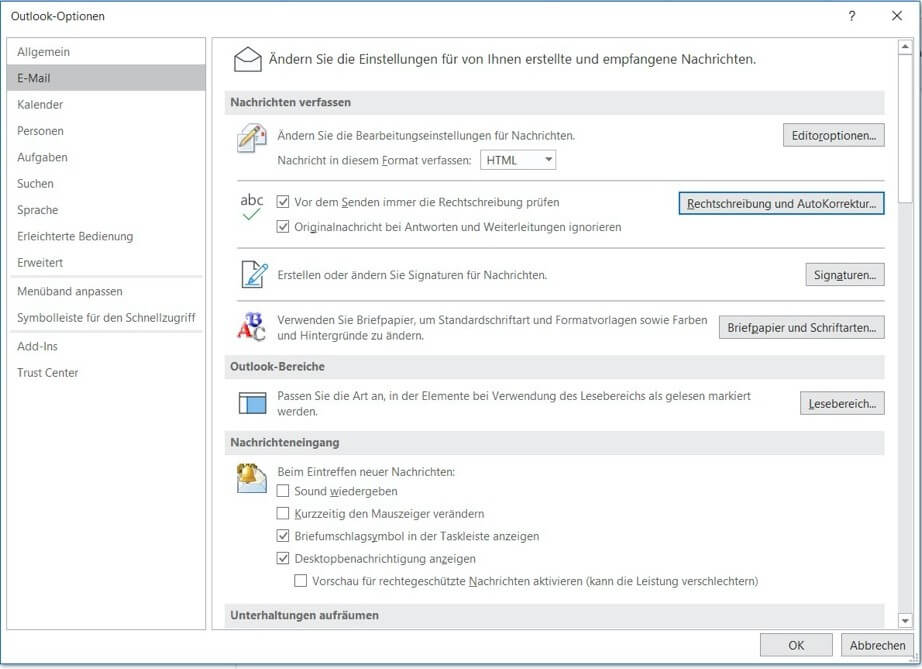Click the scrollbar down arrow
Screen dimensions: 922x669
tap(905, 620)
